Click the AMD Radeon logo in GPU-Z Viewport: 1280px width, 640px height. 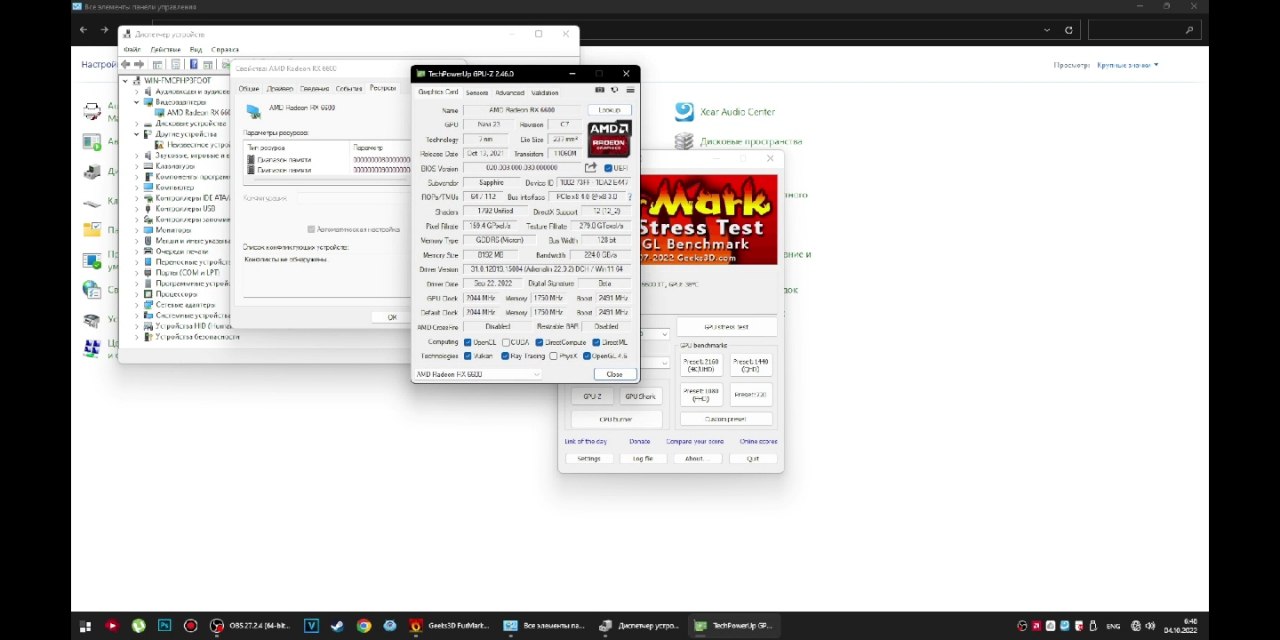609,137
